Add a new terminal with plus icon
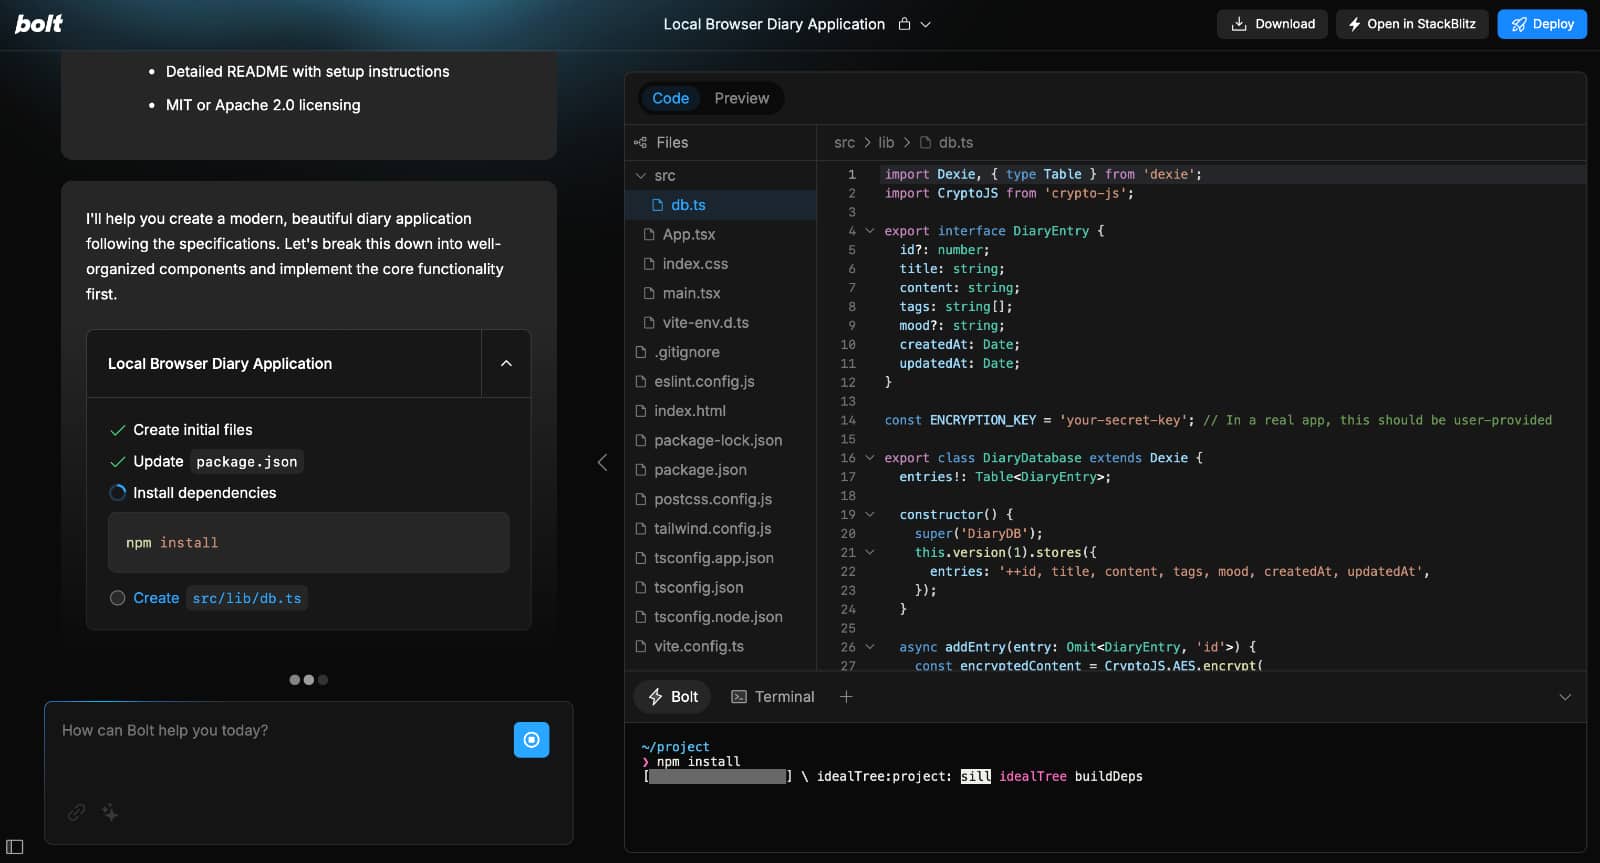 pyautogui.click(x=846, y=697)
